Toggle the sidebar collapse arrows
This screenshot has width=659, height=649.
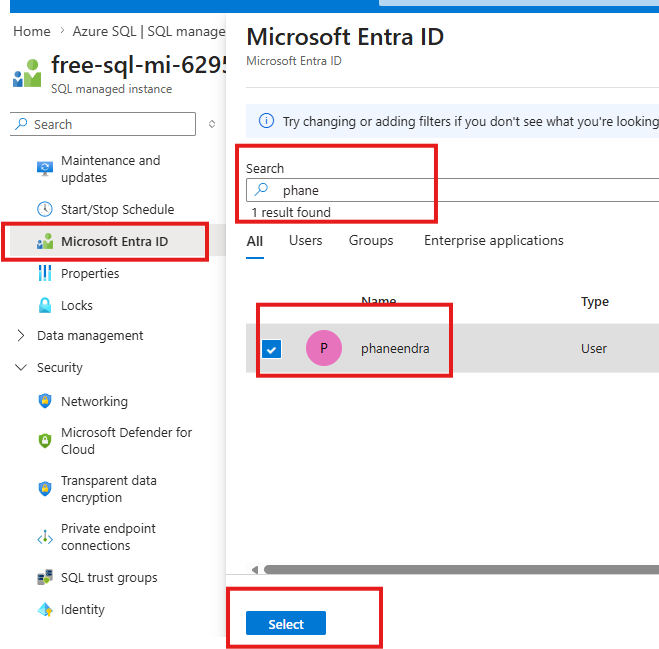[x=212, y=124]
